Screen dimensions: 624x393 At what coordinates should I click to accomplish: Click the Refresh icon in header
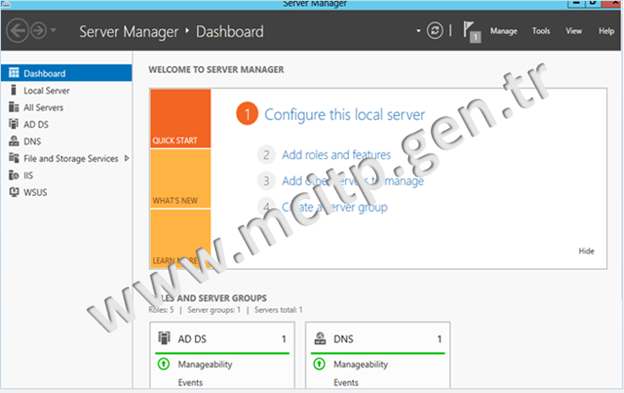click(x=435, y=31)
